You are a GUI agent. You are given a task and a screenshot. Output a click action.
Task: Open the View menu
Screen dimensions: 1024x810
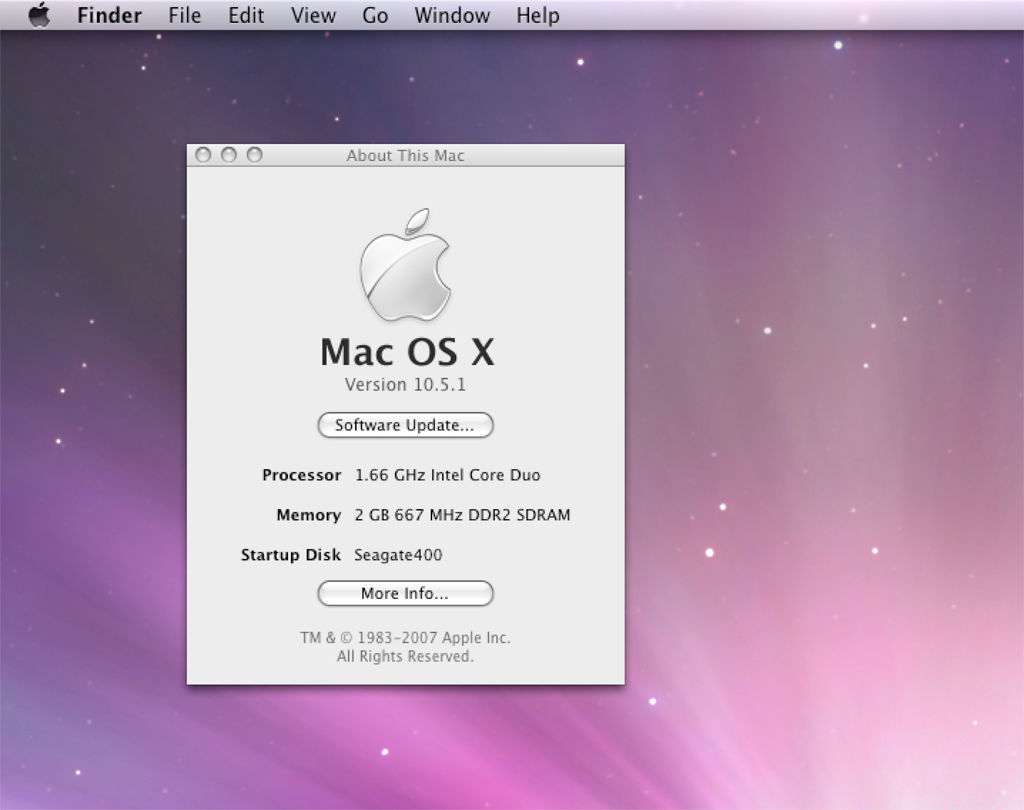(313, 15)
